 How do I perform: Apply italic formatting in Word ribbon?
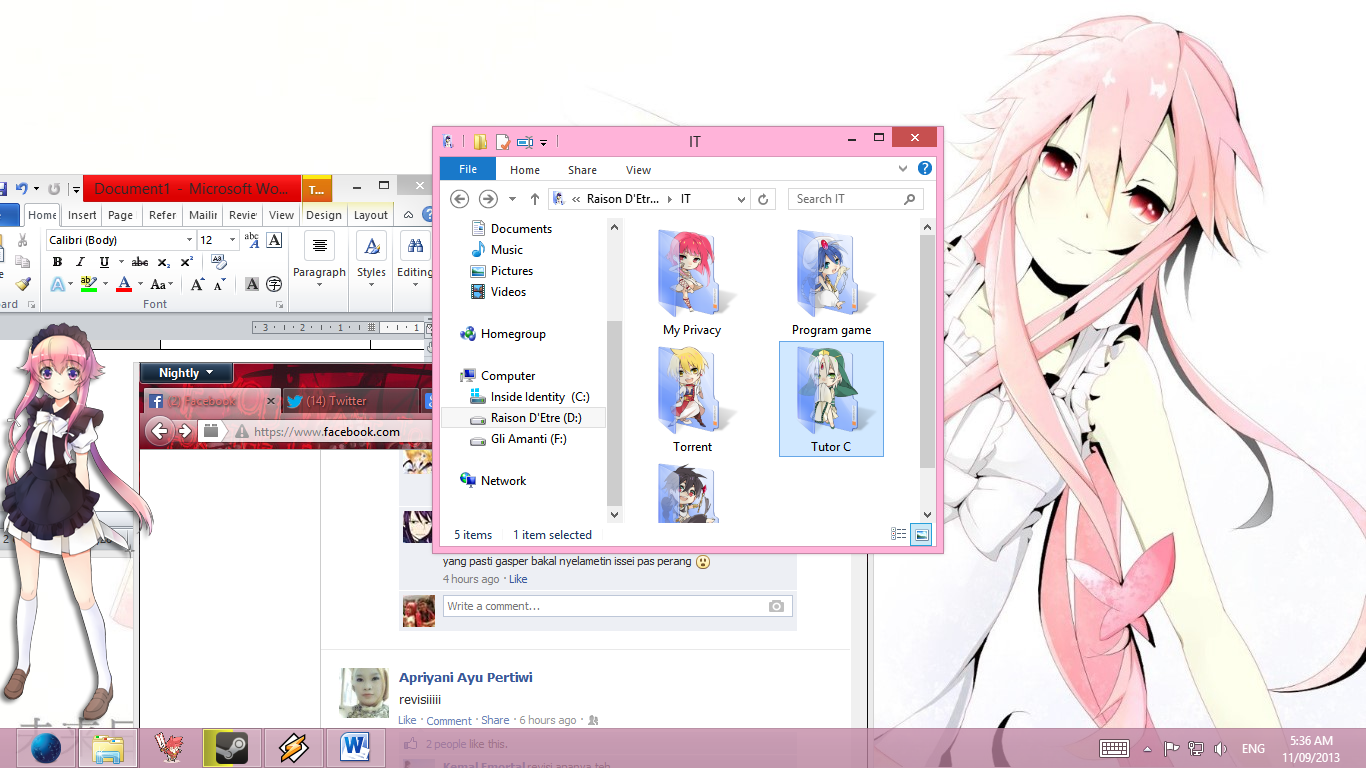80,262
